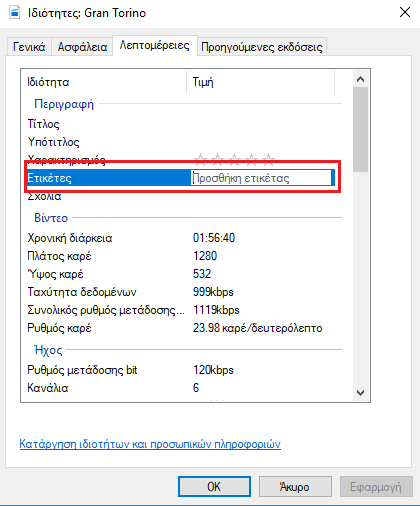Image resolution: width=420 pixels, height=506 pixels.
Task: Click the vertical scrollbar thumb
Action: point(360,129)
